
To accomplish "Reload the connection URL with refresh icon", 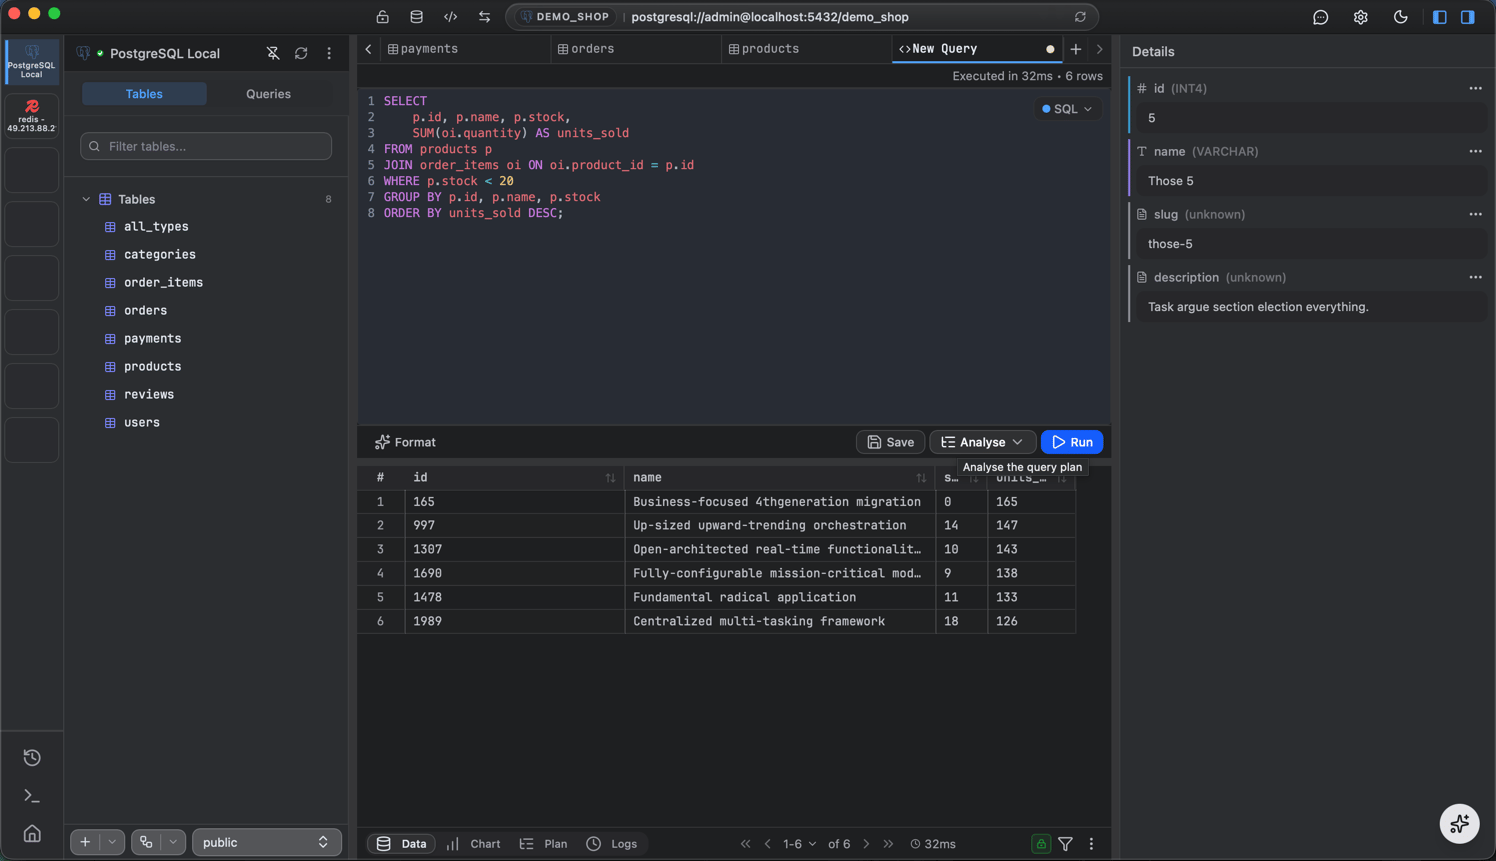I will 1080,17.
